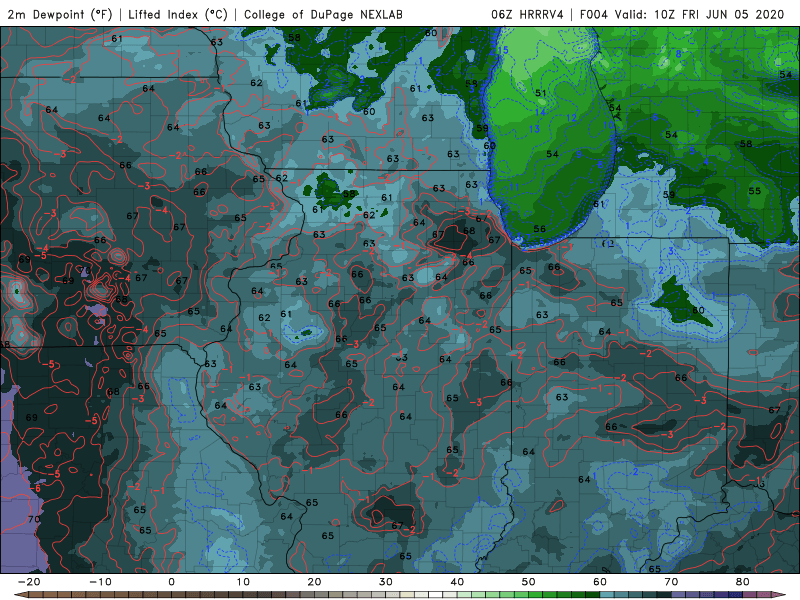
Task: Click the '-20' label on the color scale
Action: click(29, 582)
